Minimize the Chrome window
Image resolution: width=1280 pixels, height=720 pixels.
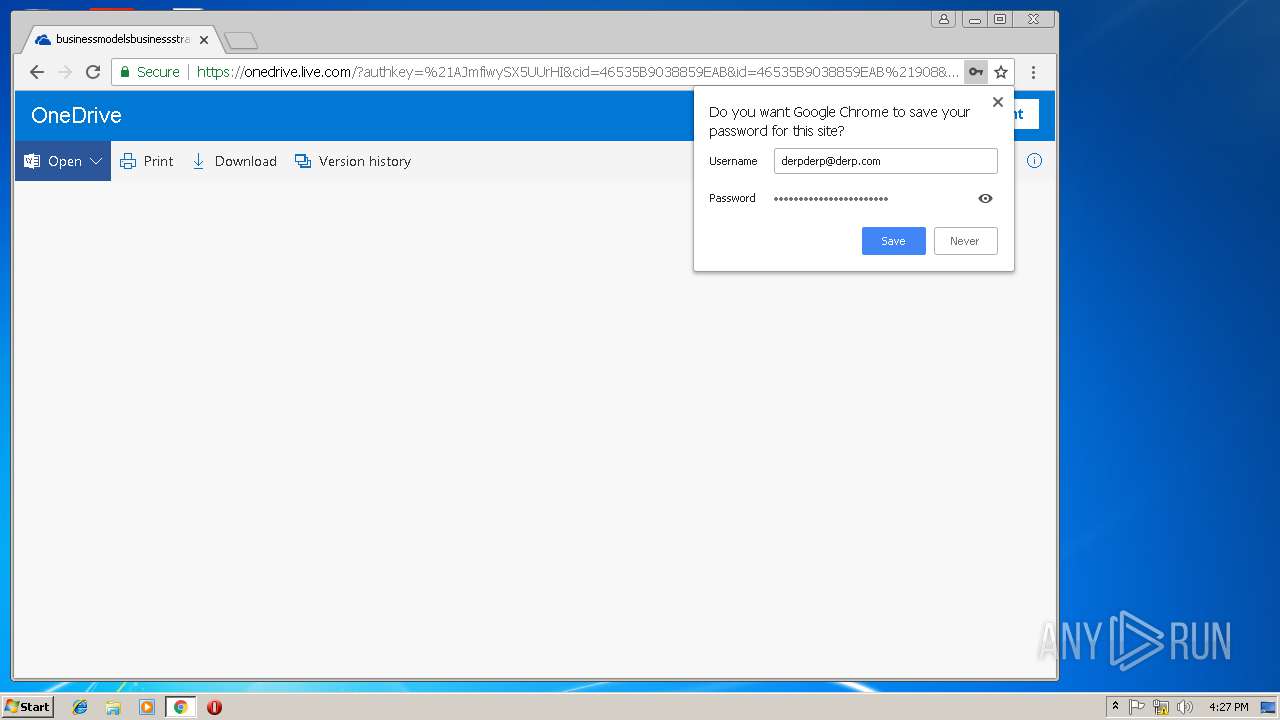click(974, 19)
